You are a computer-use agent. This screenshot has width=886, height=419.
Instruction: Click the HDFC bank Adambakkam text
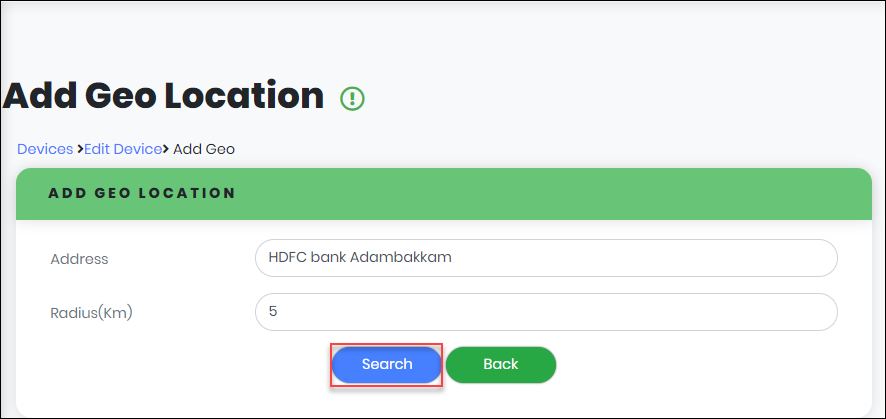tap(360, 258)
